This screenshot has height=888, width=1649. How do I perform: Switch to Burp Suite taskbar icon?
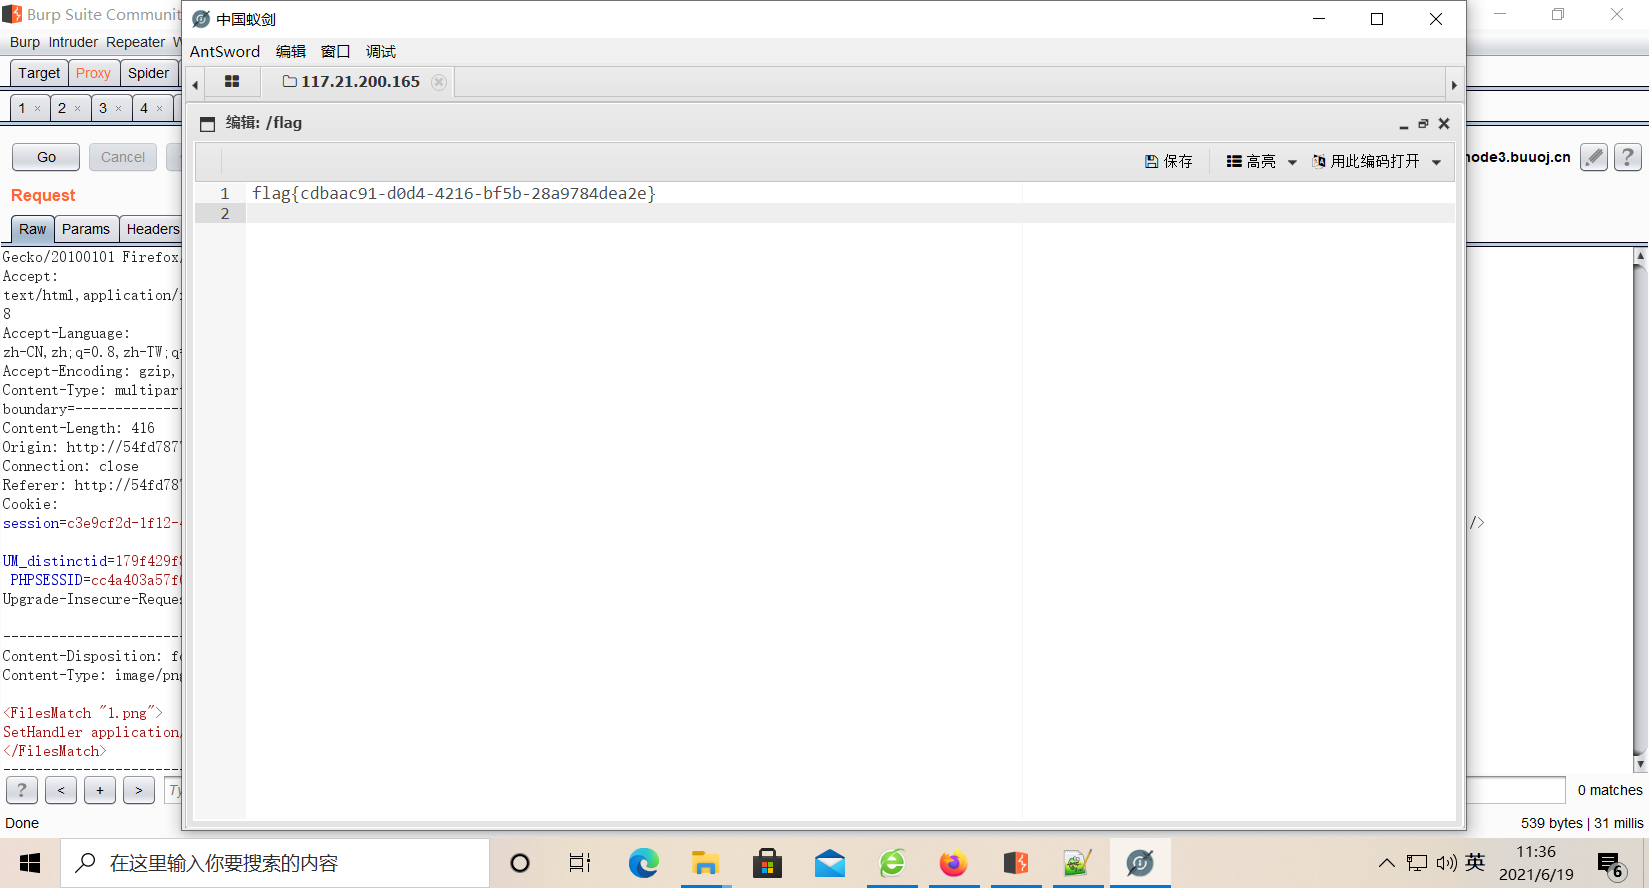(x=1016, y=863)
